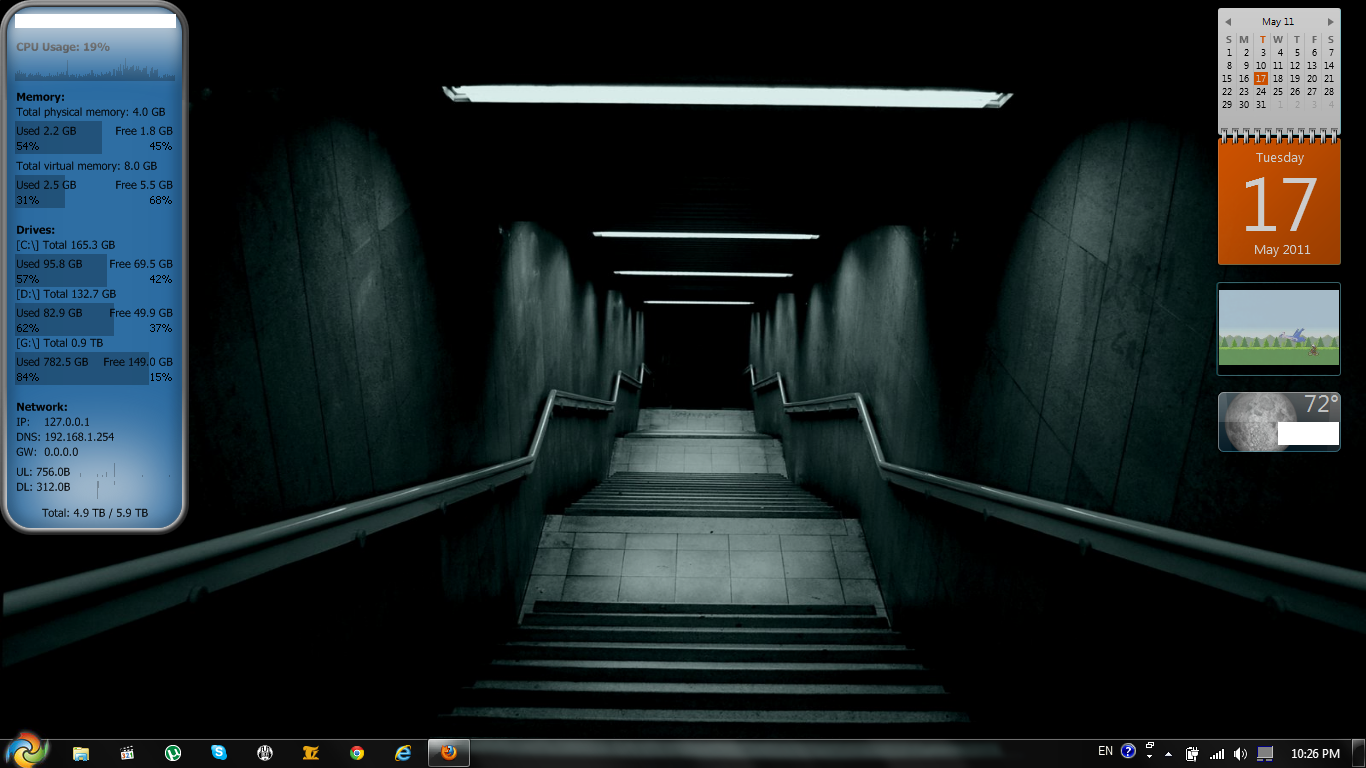Select day 1 of May in the calendar

1227,52
